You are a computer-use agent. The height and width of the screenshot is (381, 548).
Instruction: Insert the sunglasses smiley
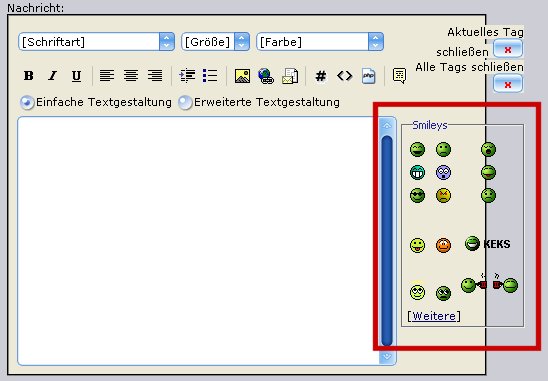[x=417, y=195]
